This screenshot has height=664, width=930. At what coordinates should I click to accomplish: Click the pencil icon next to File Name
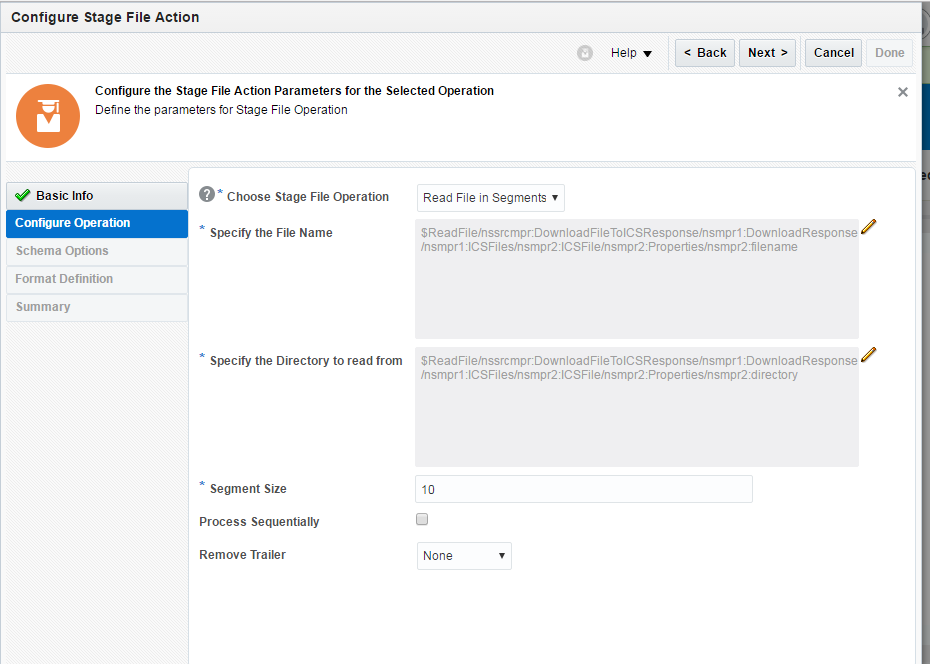click(868, 226)
